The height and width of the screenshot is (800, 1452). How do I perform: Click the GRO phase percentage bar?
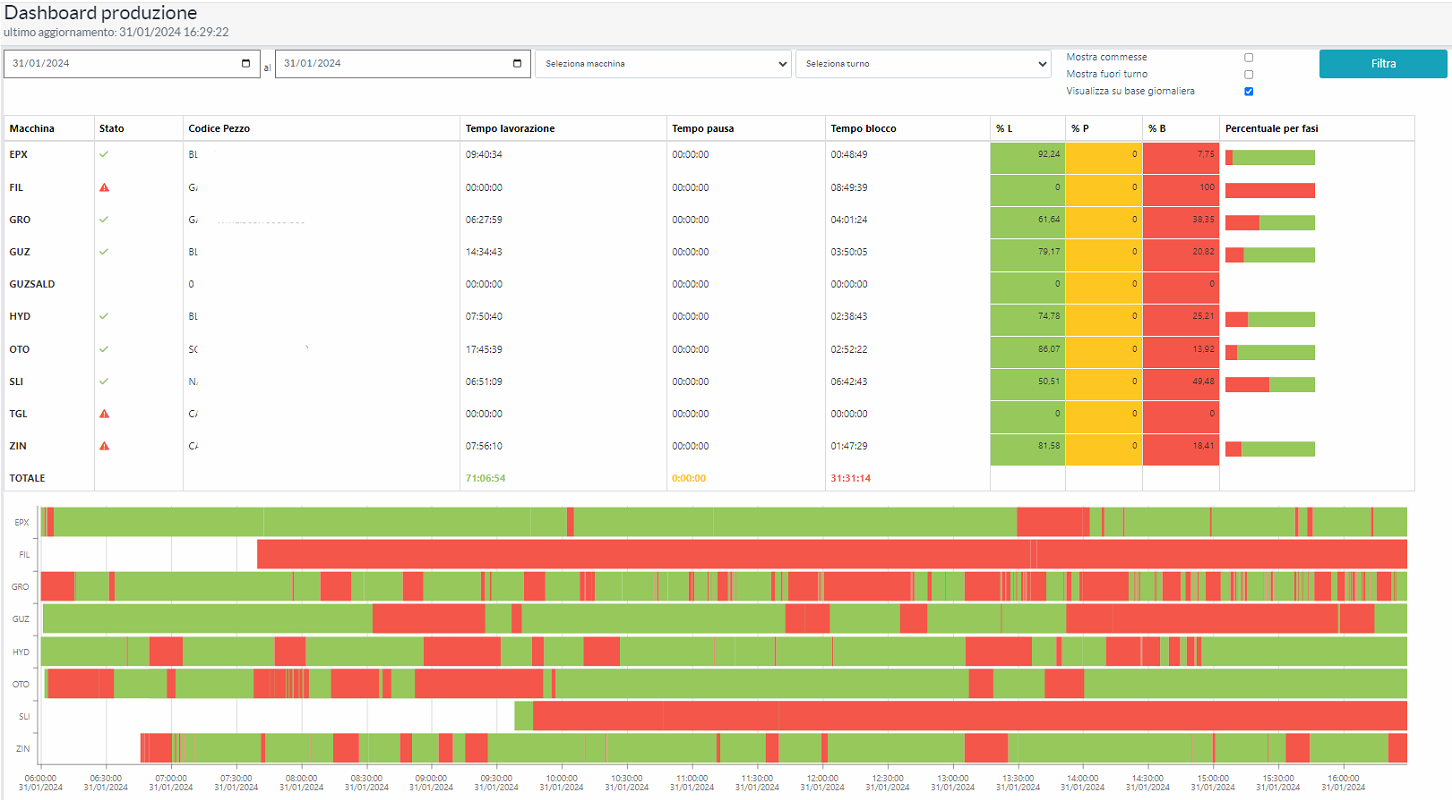1270,222
